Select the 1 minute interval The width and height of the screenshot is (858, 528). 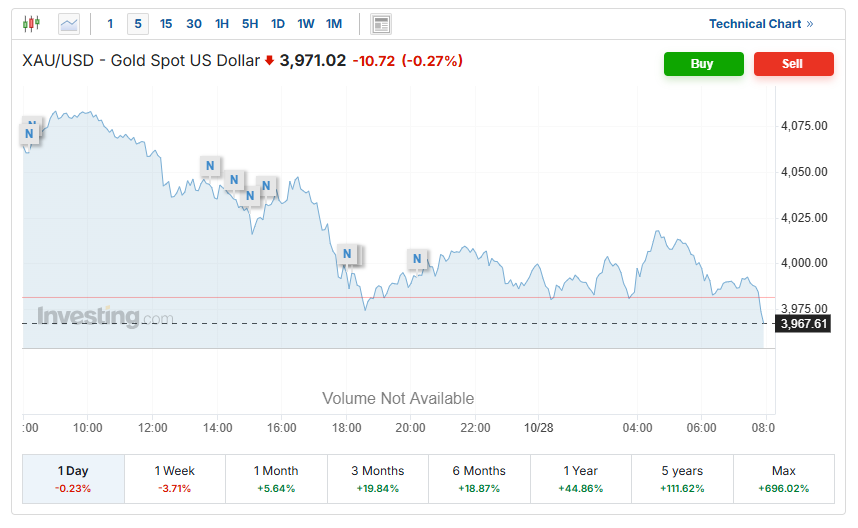(x=110, y=24)
